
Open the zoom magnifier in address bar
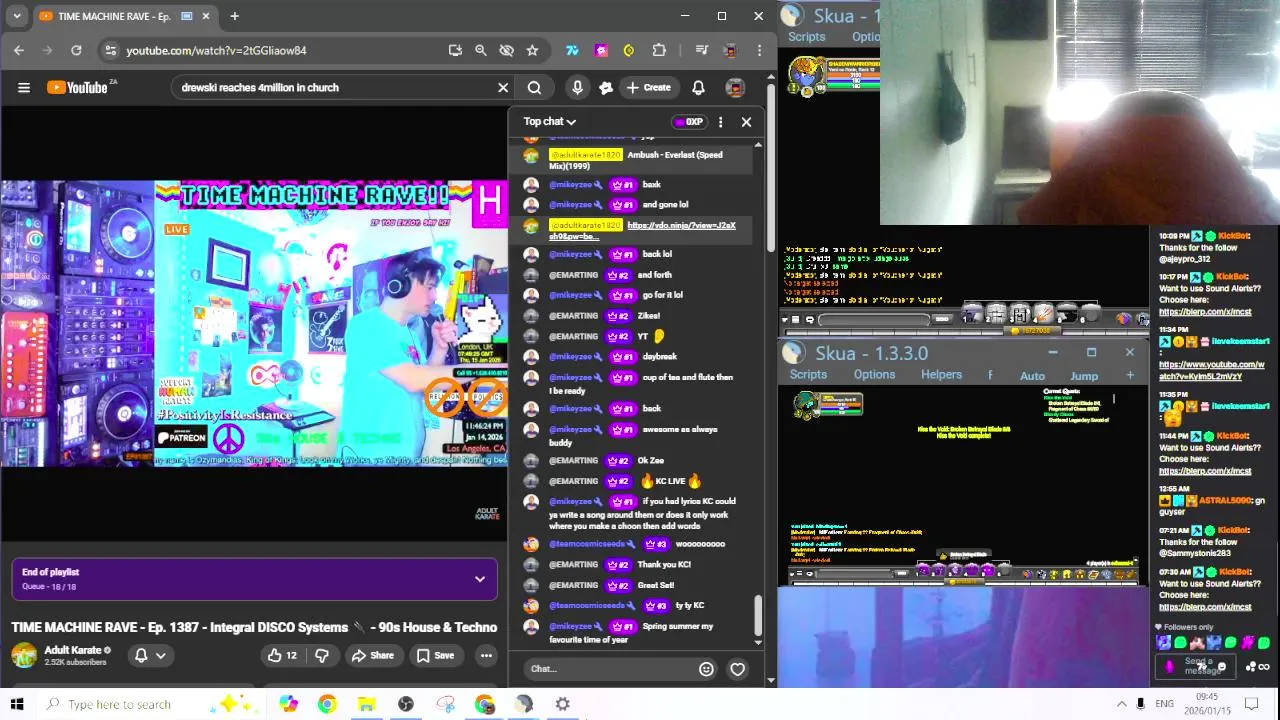[481, 50]
